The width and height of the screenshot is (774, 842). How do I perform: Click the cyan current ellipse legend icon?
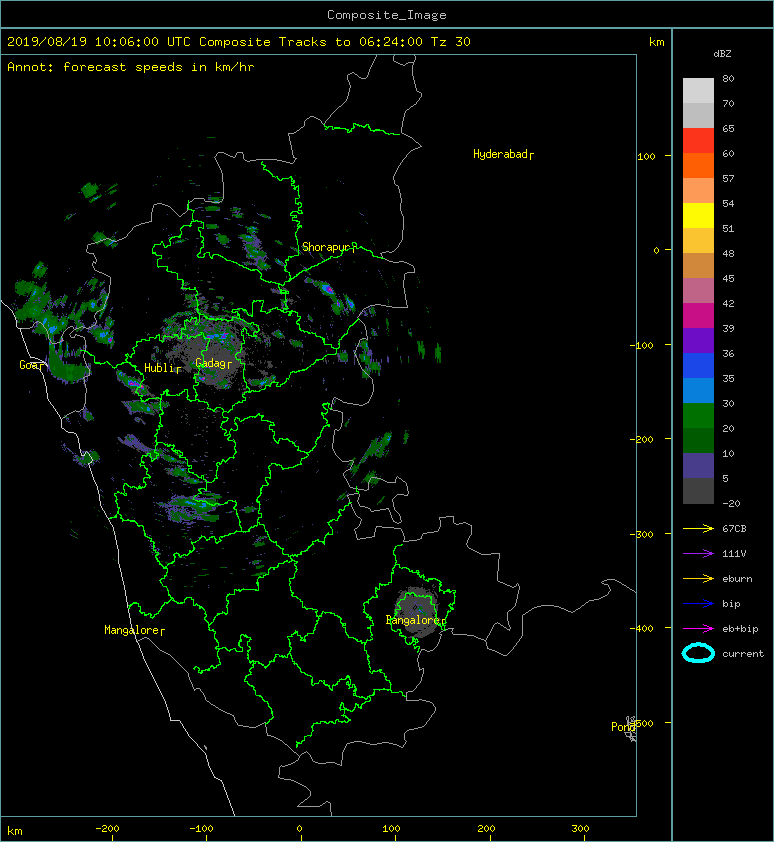[x=698, y=653]
